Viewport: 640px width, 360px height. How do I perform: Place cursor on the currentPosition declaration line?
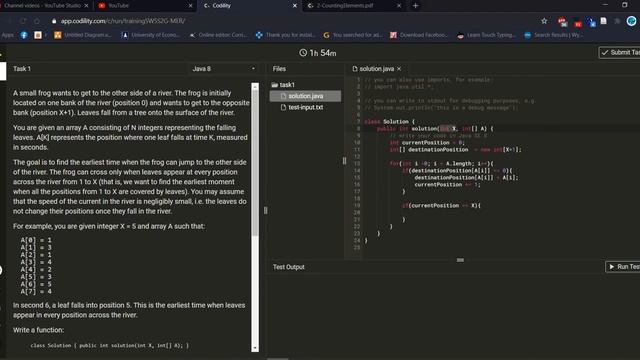tap(427, 142)
